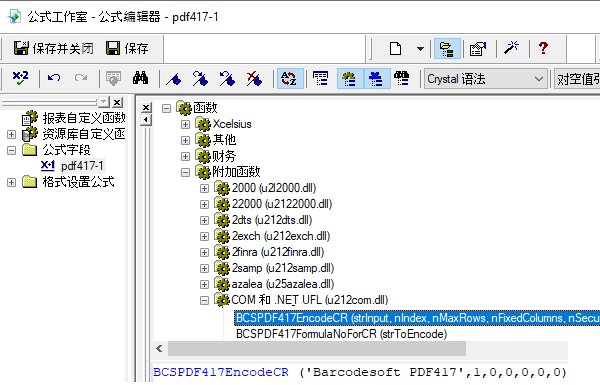This screenshot has width=600, height=385.
Task: Close the left workshop tree panel
Action: [118, 102]
